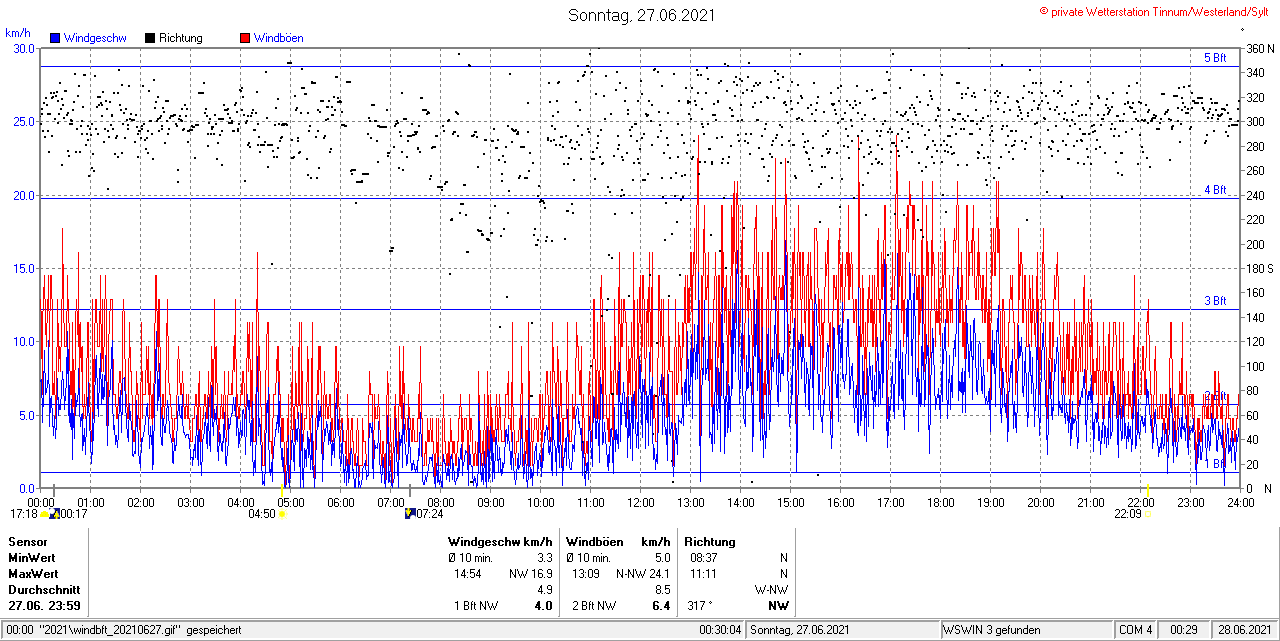Click the Windböen km/h column header
1280x641 pixels.
pos(617,542)
